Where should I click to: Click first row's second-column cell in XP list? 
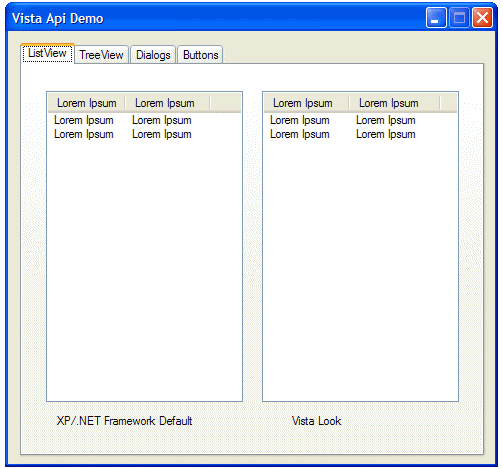162,120
